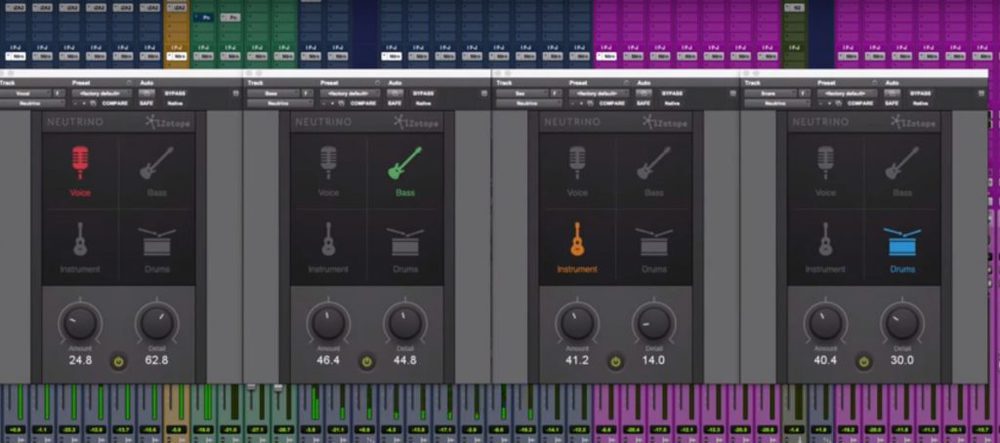Screen dimensions: 1000x443
Task: Select Drums mode in the Vocal track Neutrino
Action: pos(156,249)
